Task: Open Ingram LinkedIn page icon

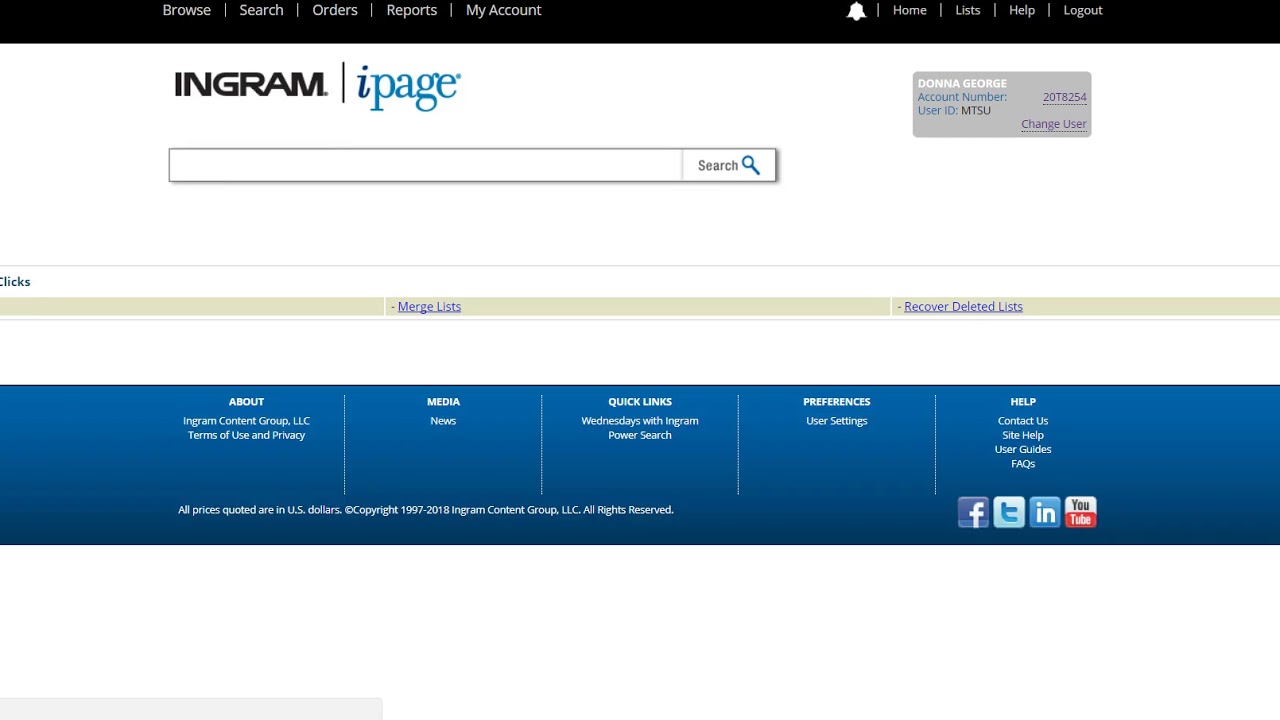Action: (x=1045, y=512)
